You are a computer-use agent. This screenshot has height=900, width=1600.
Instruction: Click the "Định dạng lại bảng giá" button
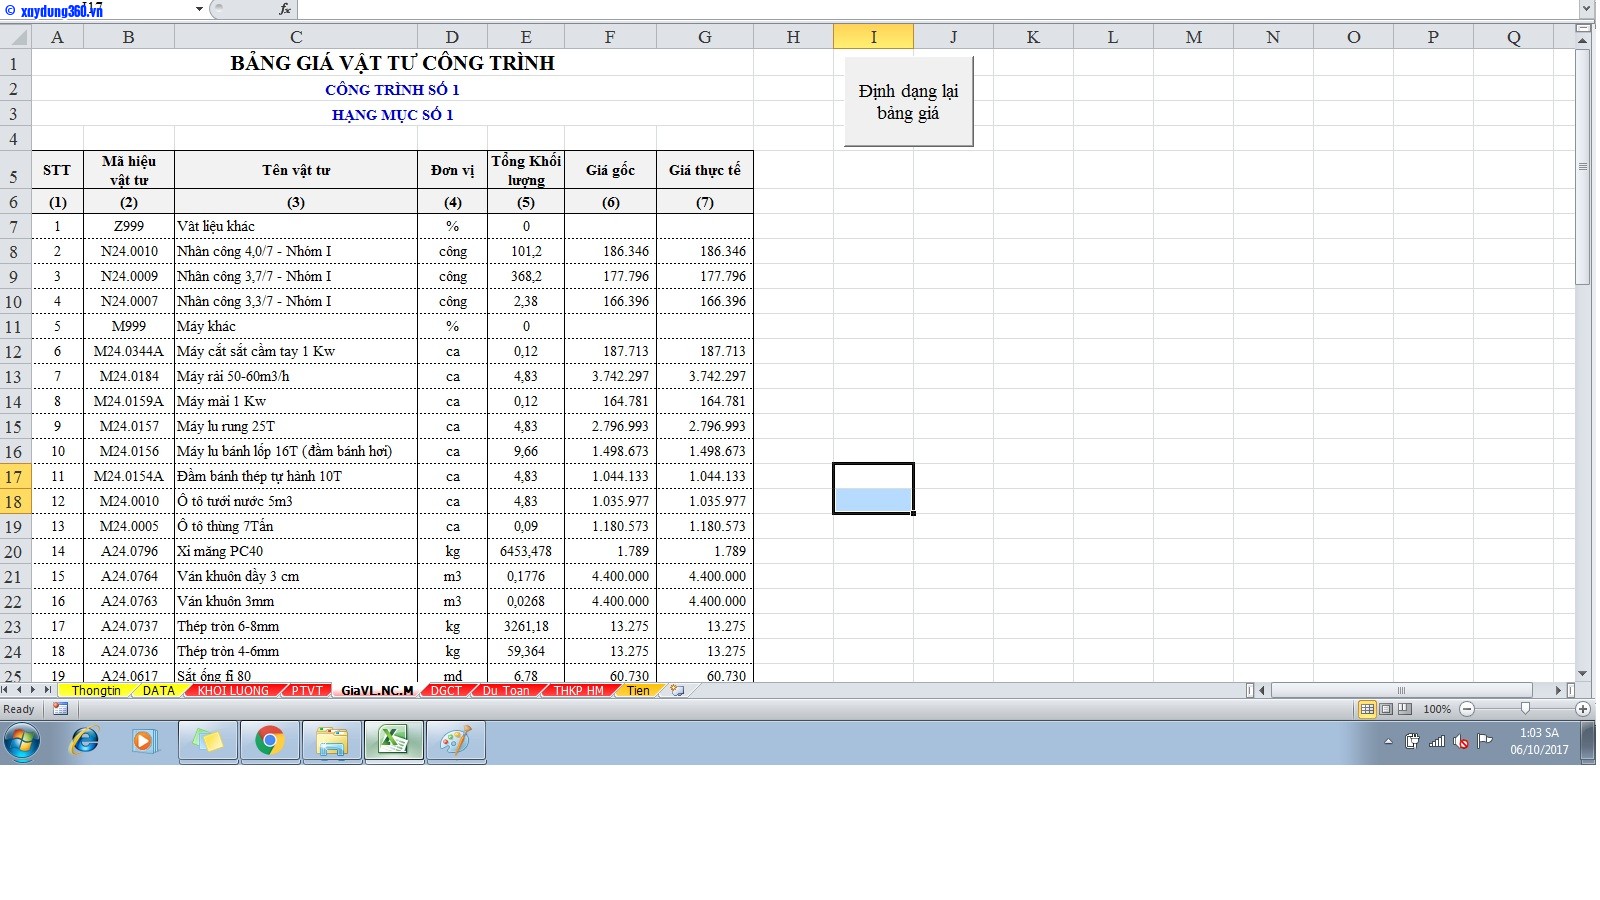click(908, 102)
